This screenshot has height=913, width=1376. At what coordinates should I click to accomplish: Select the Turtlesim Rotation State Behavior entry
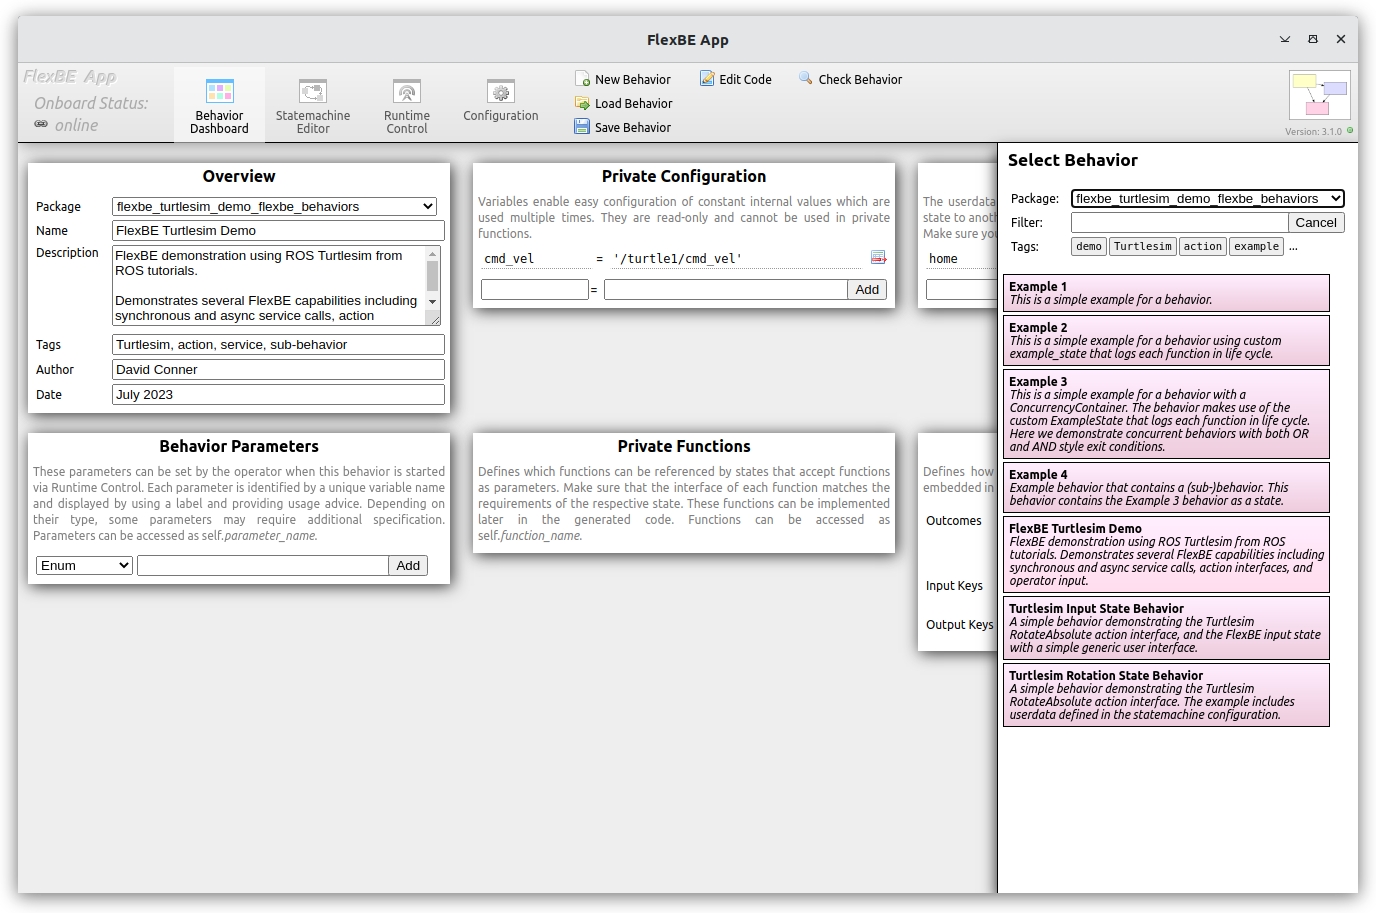1166,695
